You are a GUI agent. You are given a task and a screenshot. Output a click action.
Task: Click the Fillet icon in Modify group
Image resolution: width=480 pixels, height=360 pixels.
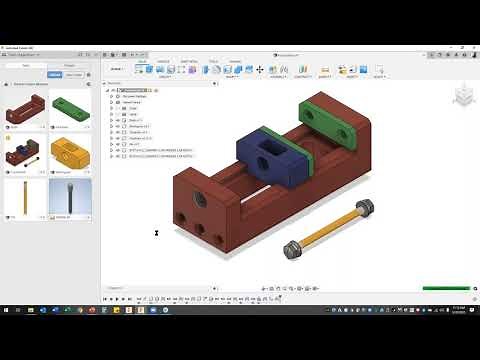coord(217,69)
